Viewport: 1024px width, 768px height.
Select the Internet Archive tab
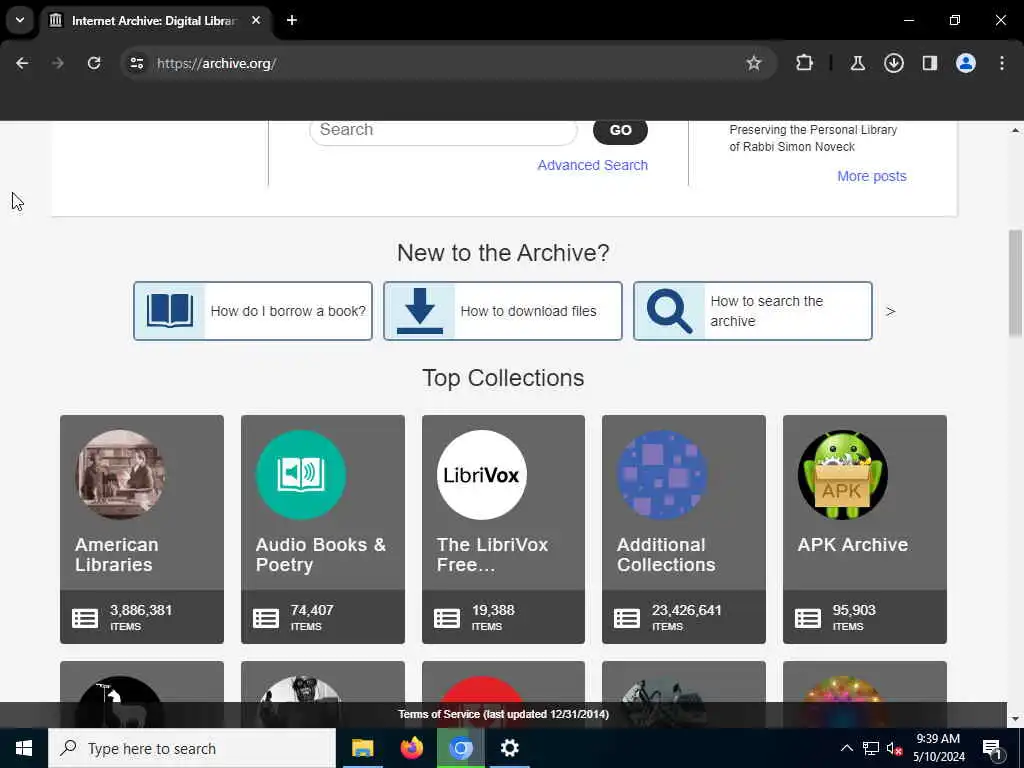tap(155, 20)
